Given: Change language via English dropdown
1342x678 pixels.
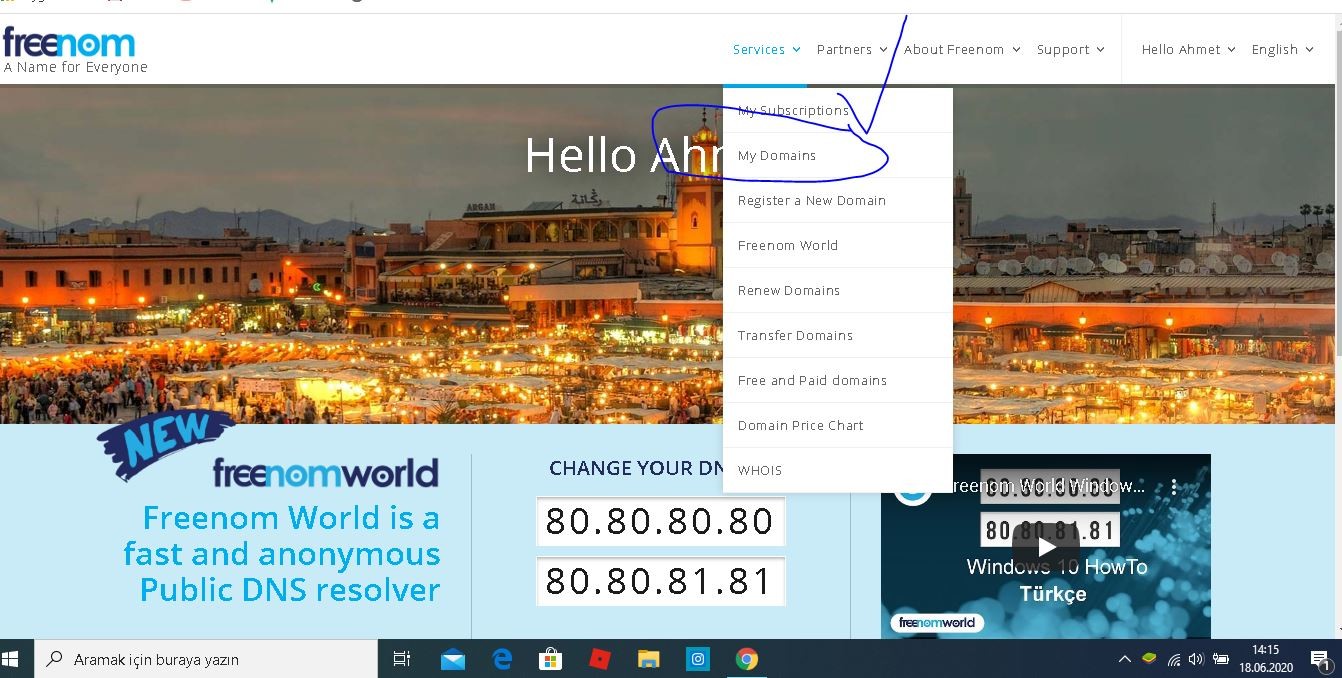Looking at the screenshot, I should point(1282,49).
